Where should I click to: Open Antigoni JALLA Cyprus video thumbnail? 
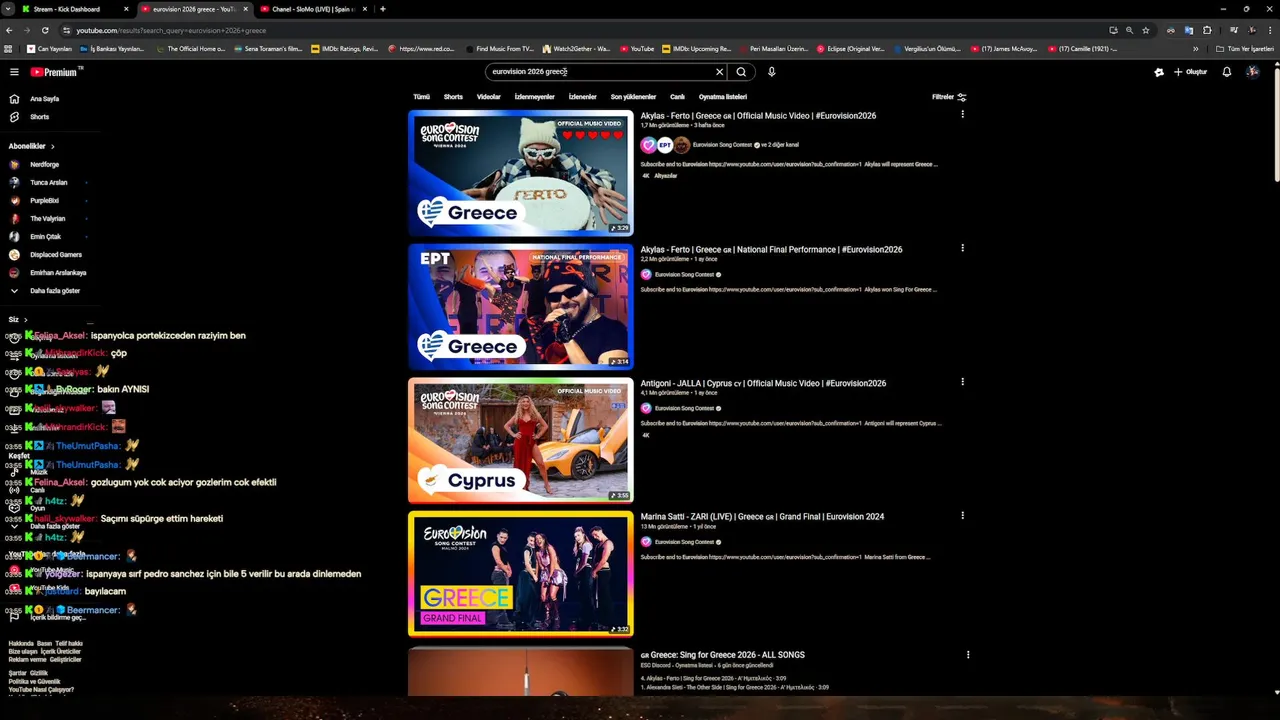tap(520, 440)
